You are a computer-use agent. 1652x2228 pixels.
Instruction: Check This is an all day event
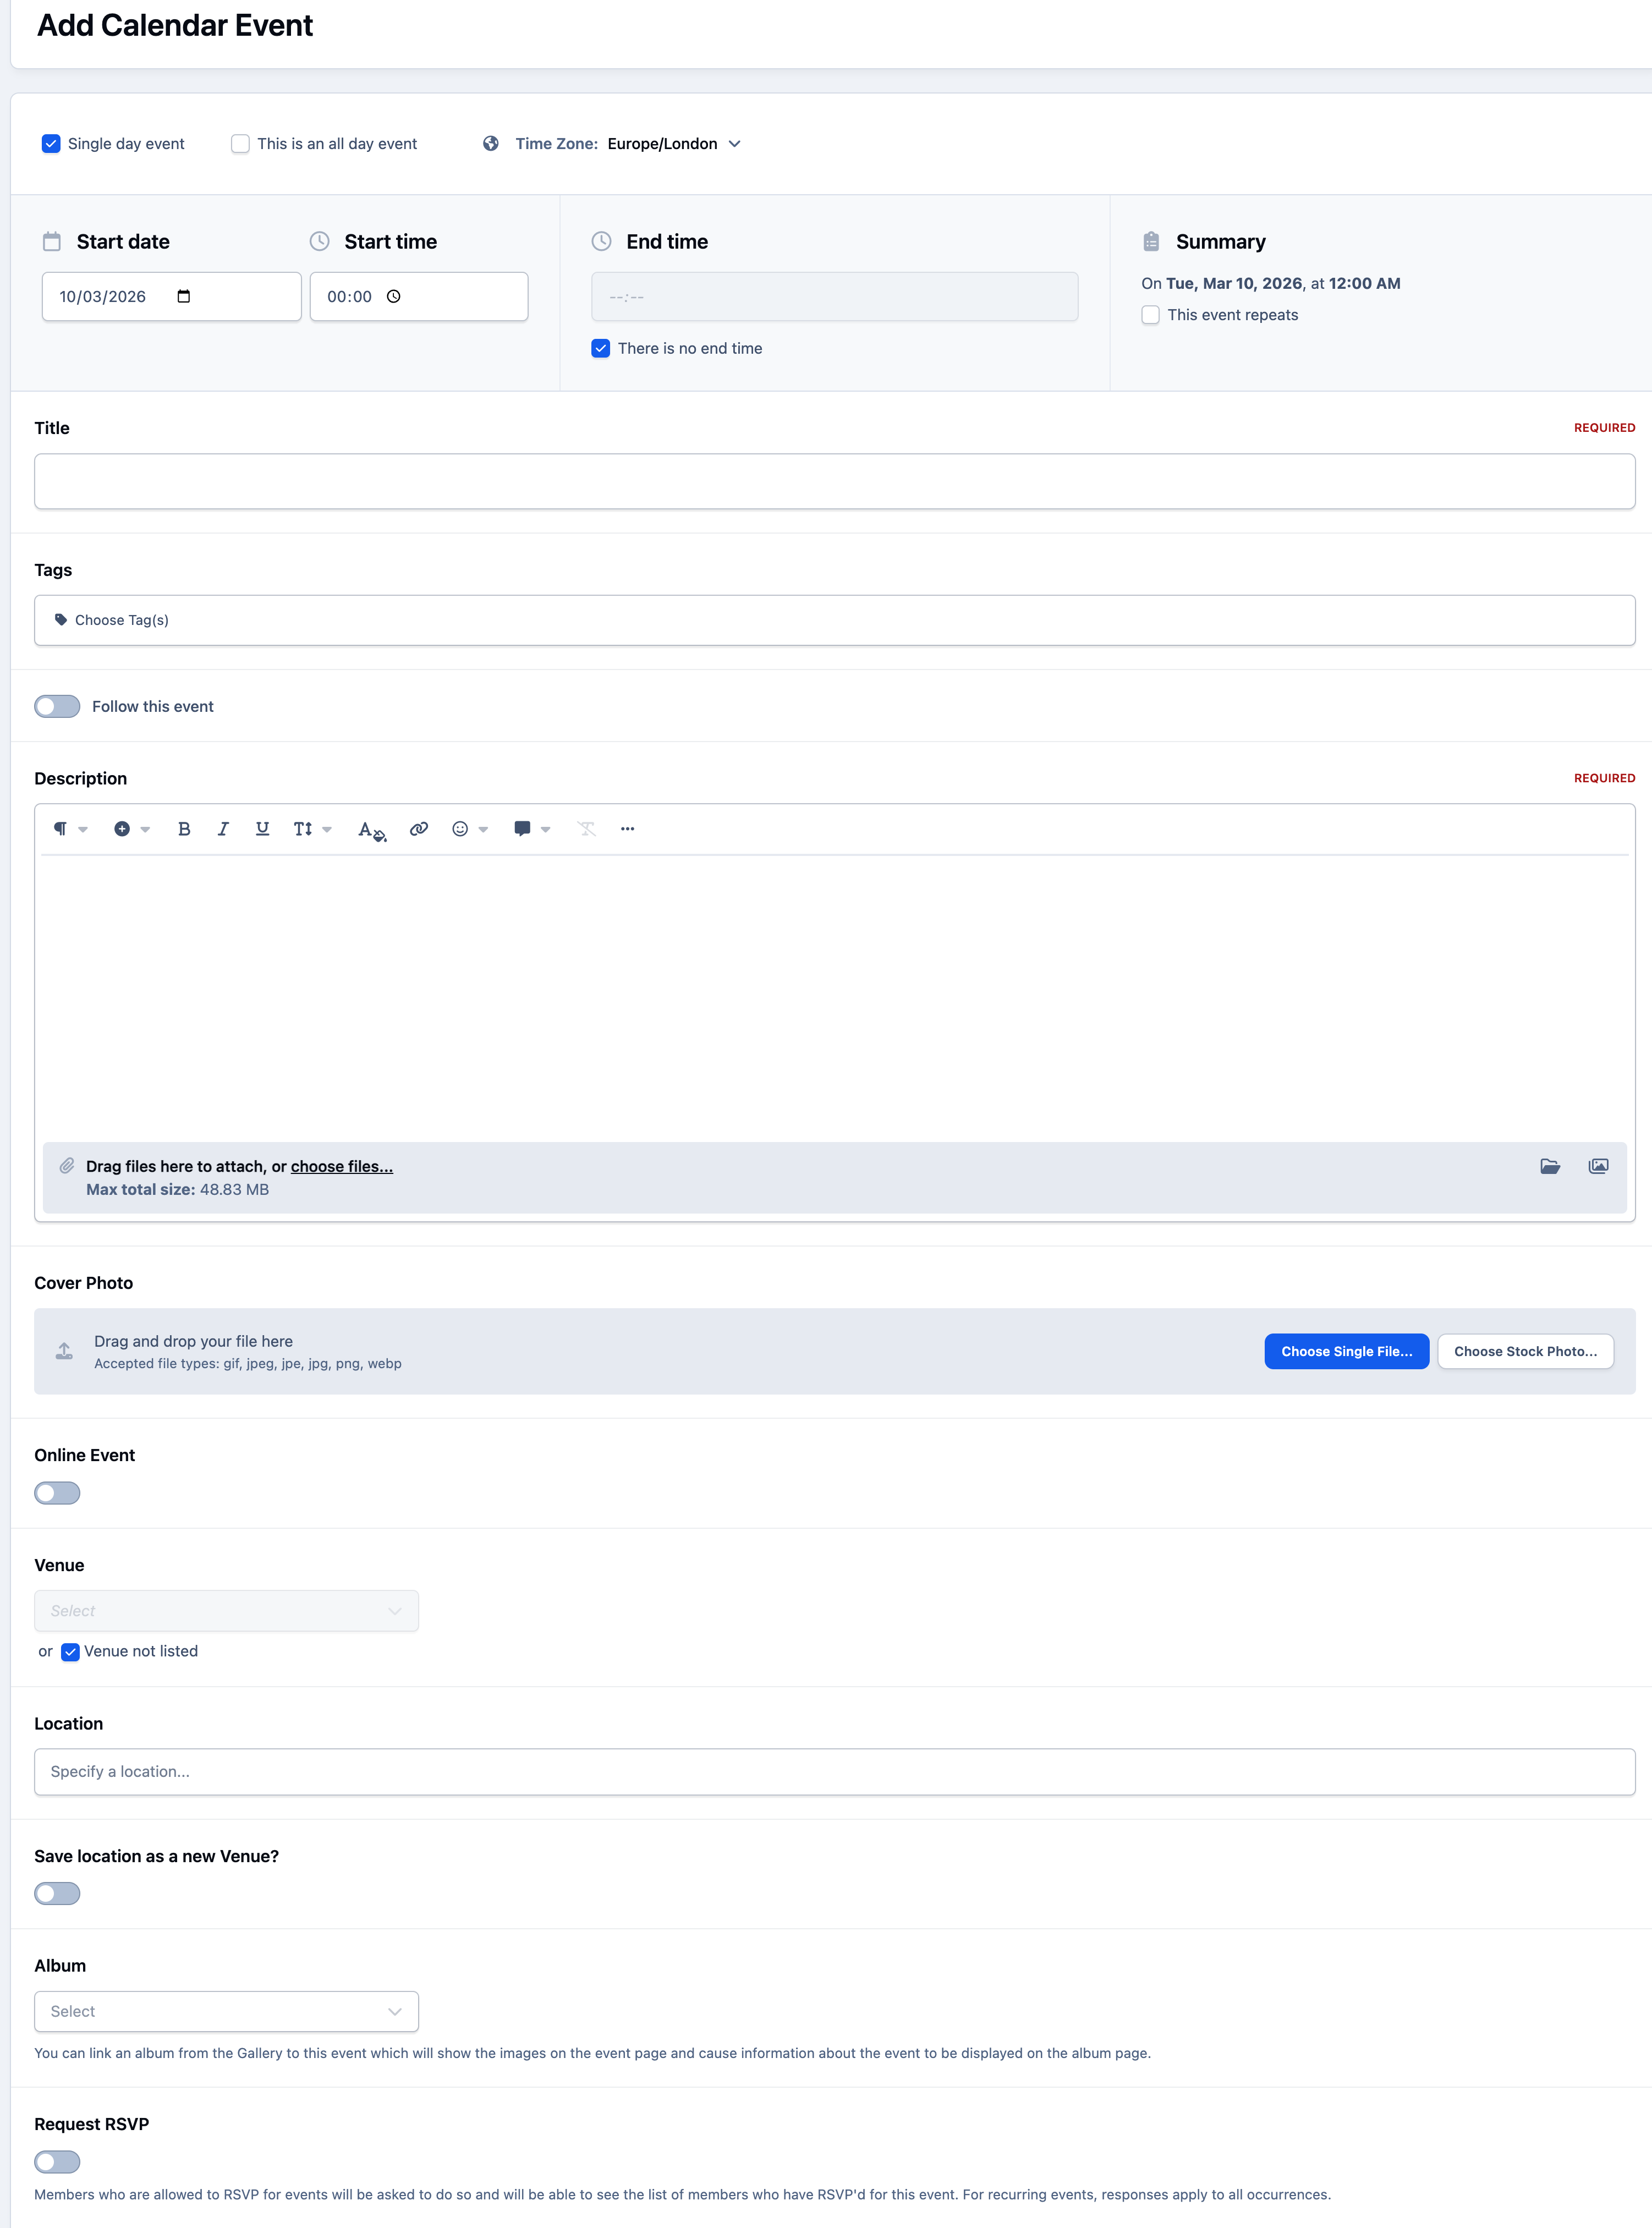pyautogui.click(x=240, y=144)
